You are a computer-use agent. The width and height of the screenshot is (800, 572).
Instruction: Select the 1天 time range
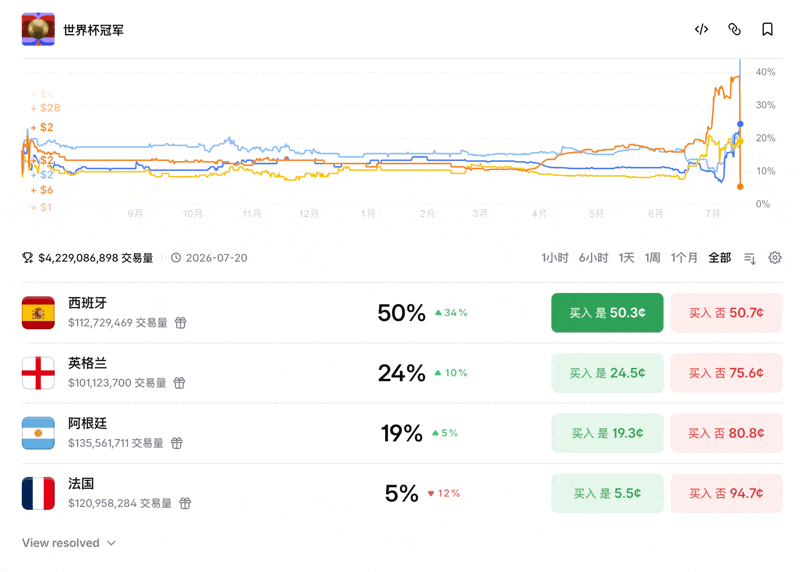coord(626,258)
